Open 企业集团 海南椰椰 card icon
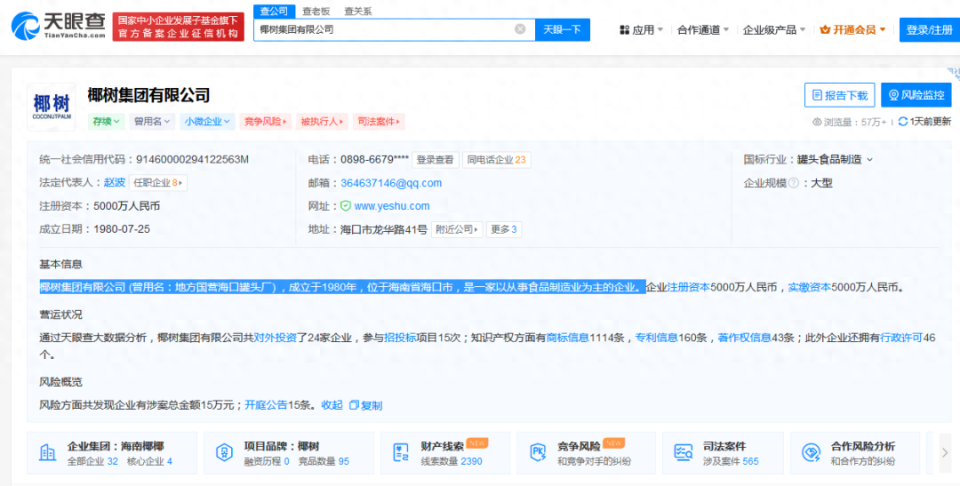 coord(47,453)
